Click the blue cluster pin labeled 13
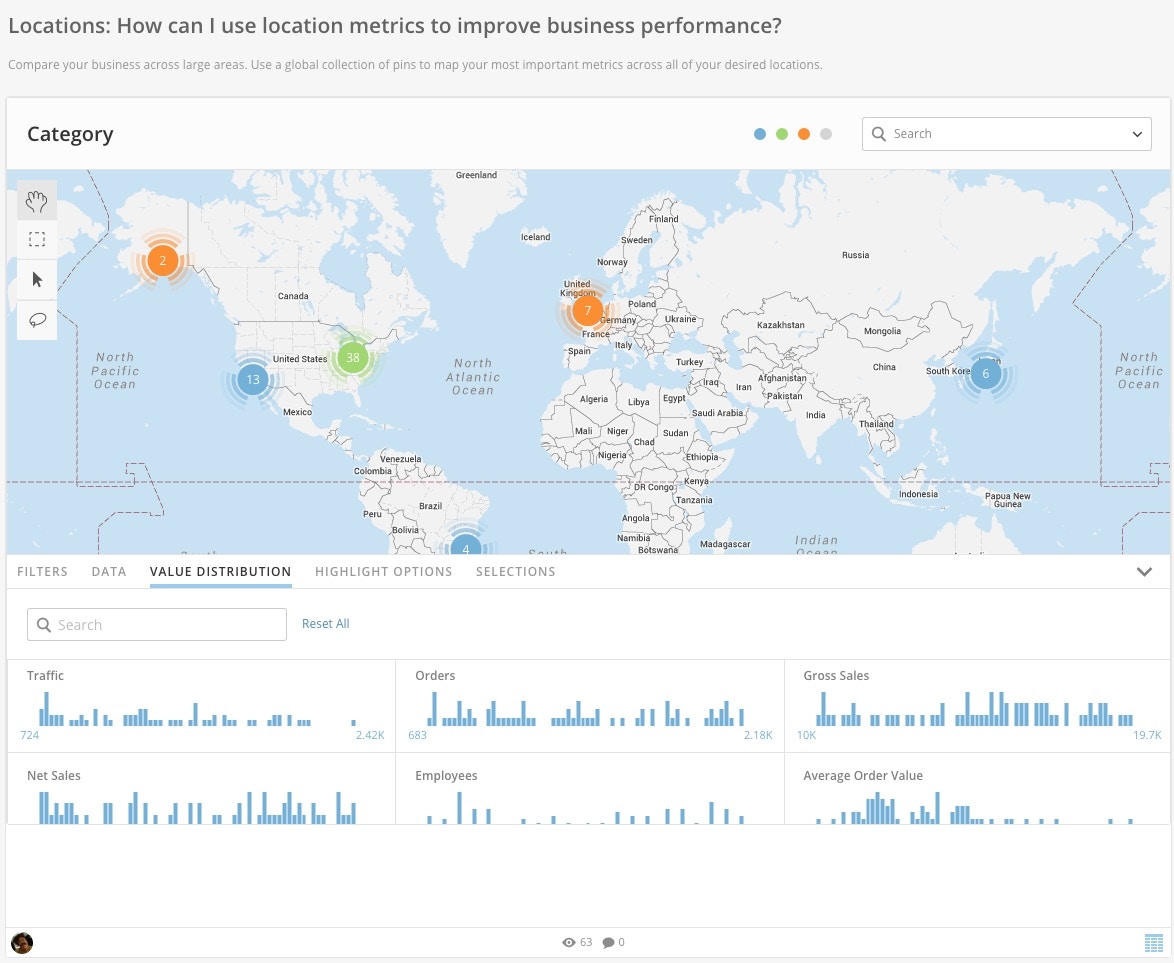Image resolution: width=1174 pixels, height=963 pixels. 253,380
